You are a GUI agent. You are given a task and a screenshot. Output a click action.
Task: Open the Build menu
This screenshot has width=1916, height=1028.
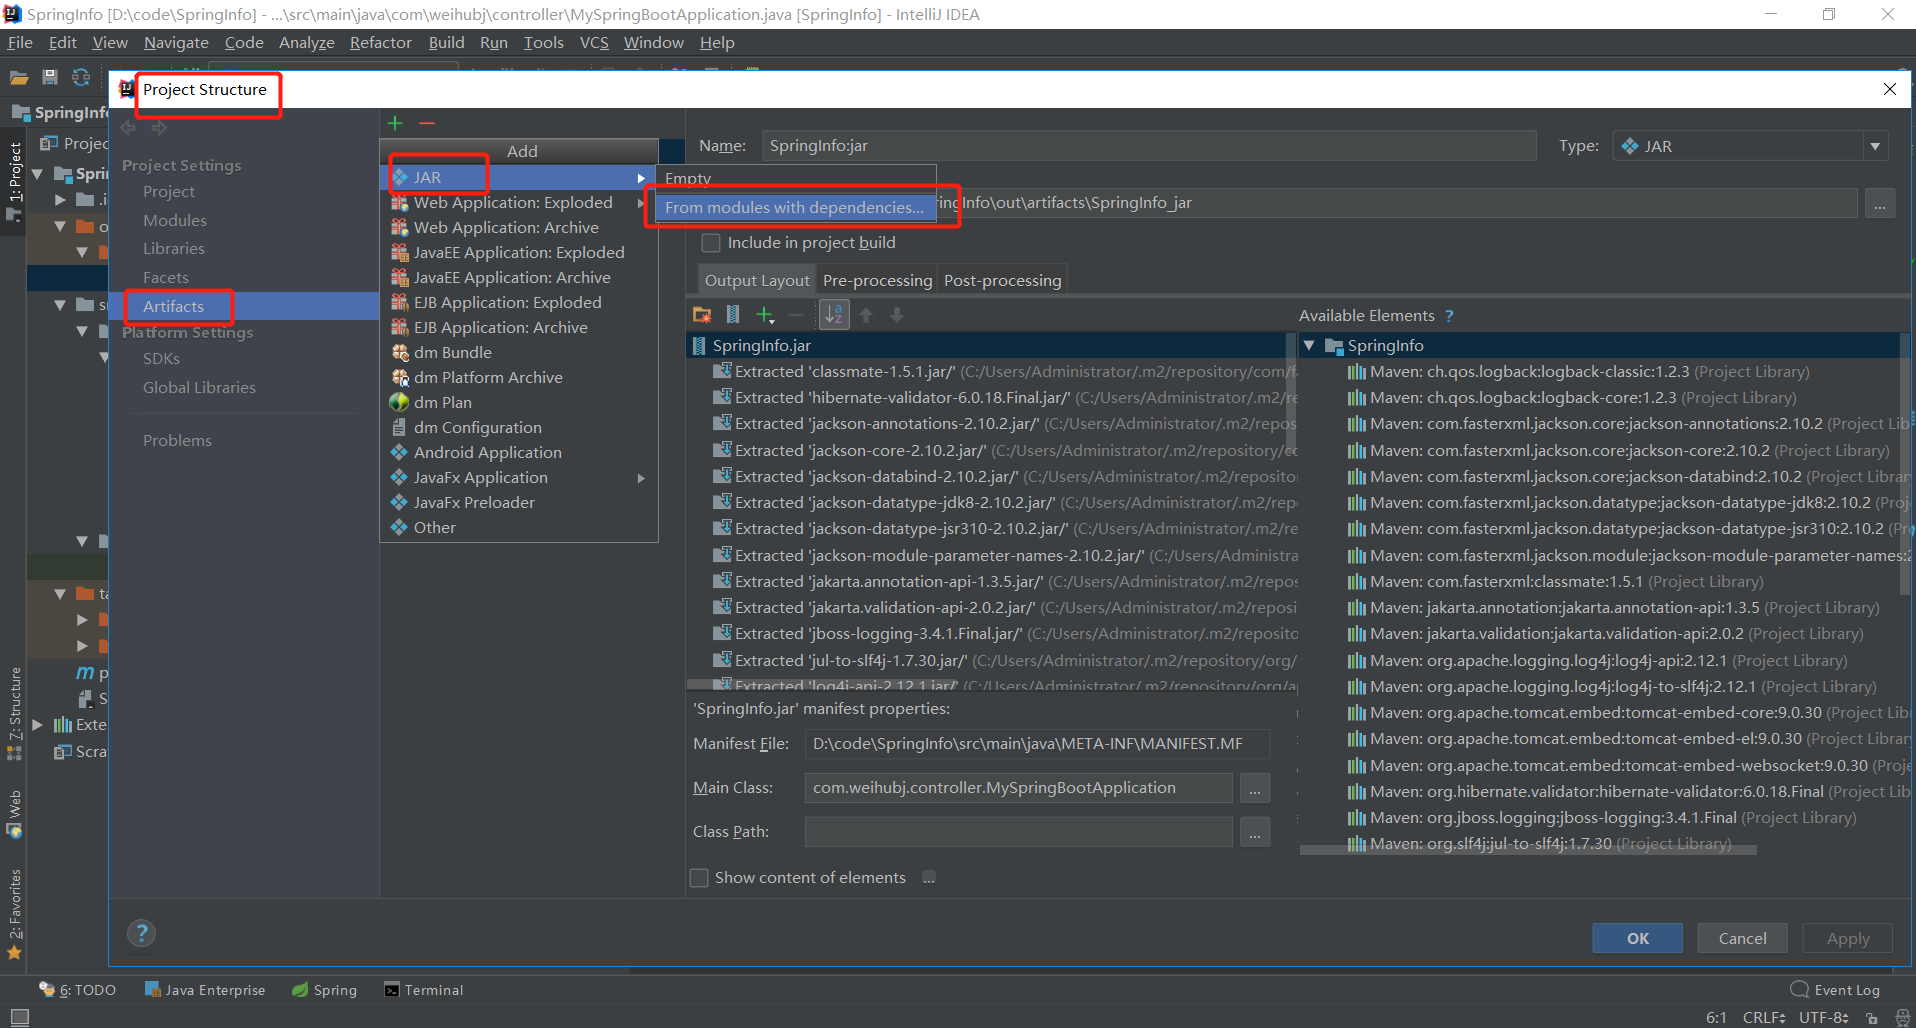pyautogui.click(x=446, y=42)
